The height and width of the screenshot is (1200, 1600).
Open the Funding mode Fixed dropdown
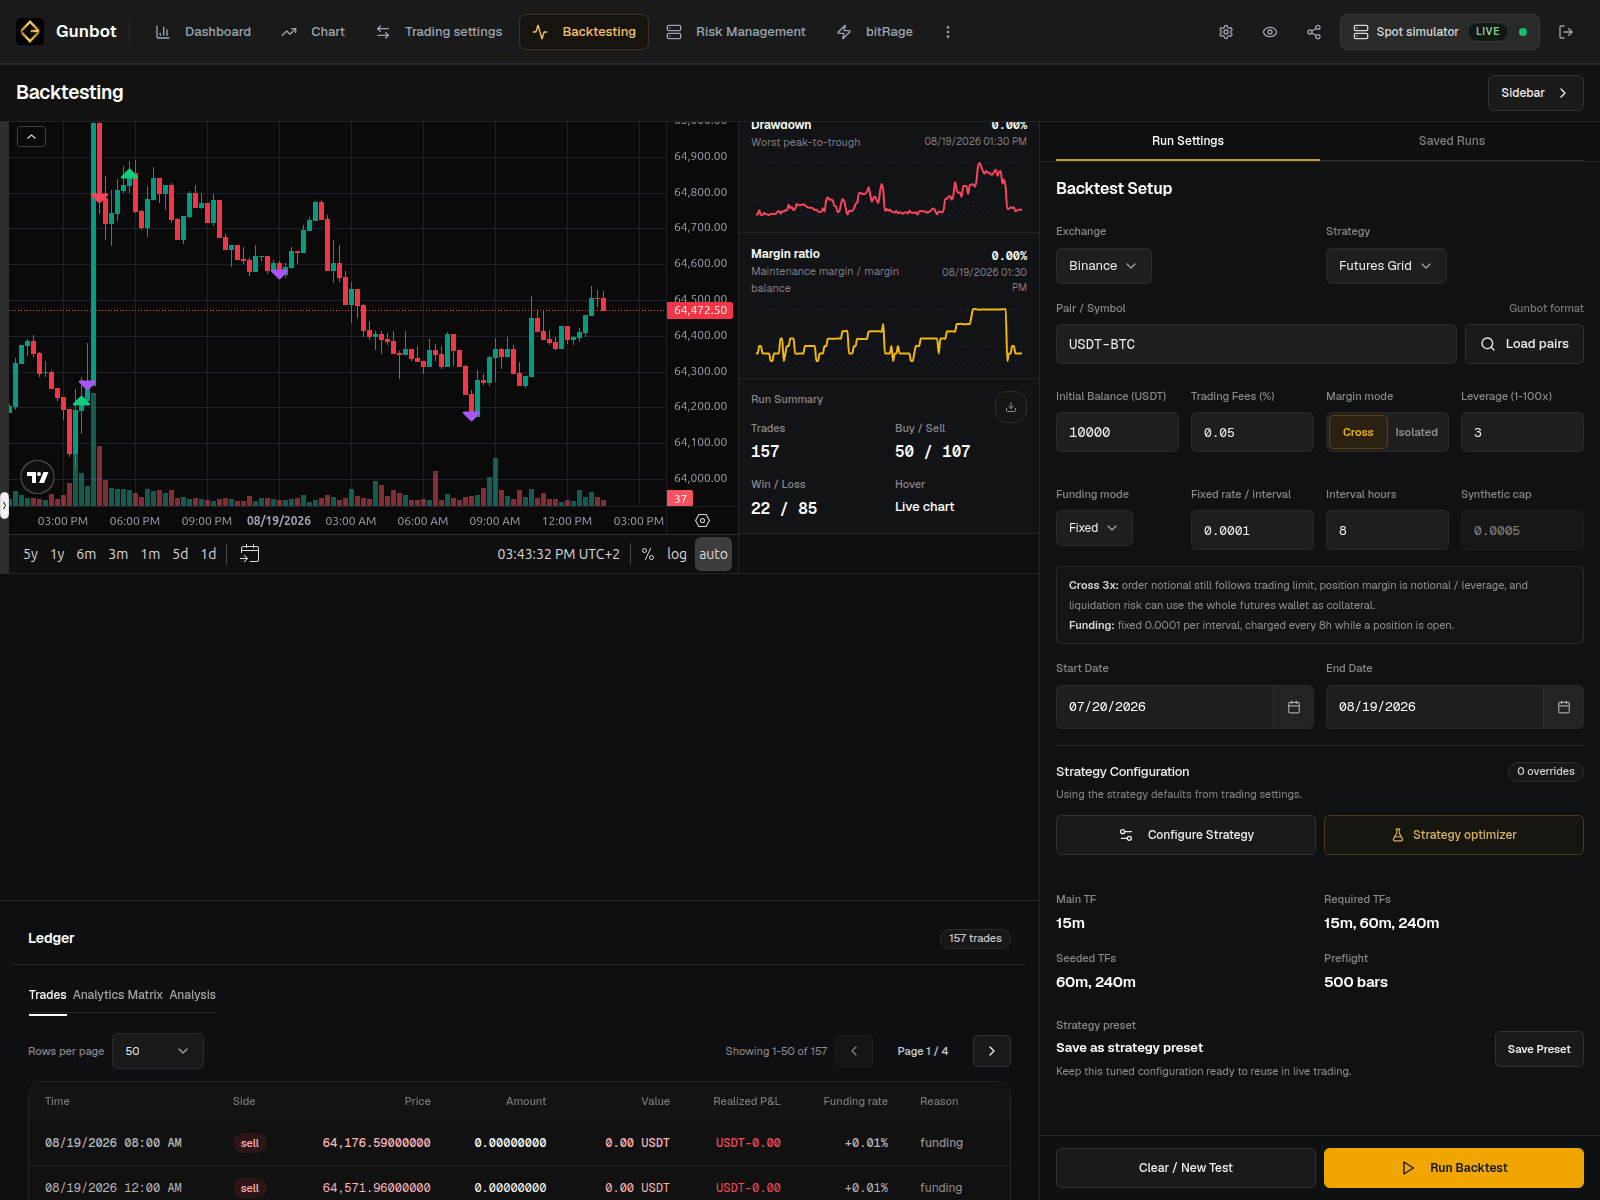point(1094,528)
